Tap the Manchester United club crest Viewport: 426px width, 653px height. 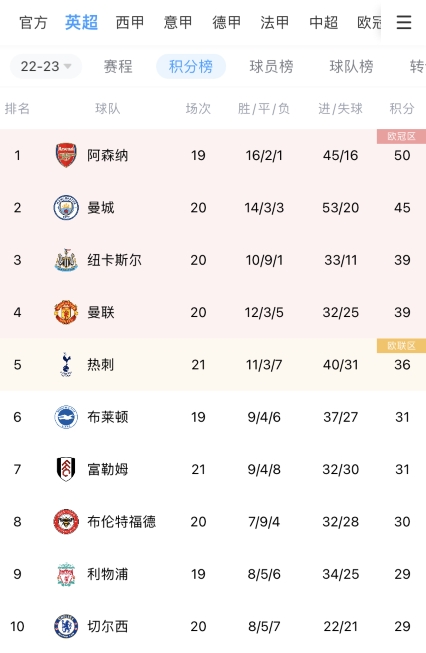click(66, 312)
